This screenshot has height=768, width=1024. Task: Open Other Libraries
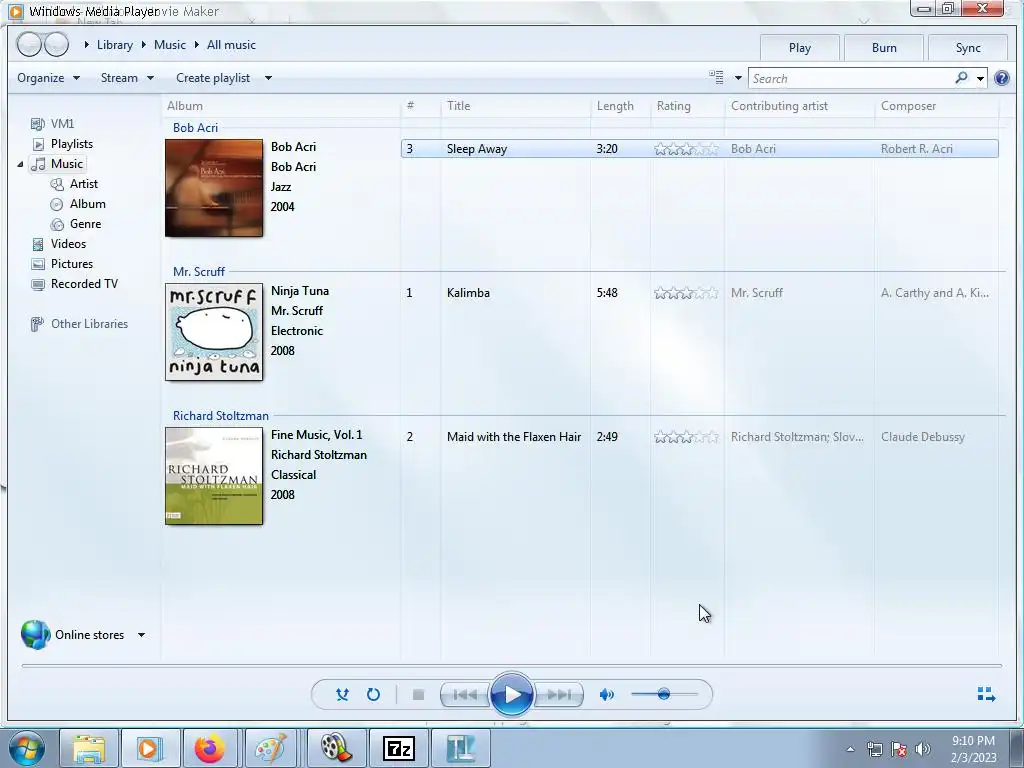point(79,324)
